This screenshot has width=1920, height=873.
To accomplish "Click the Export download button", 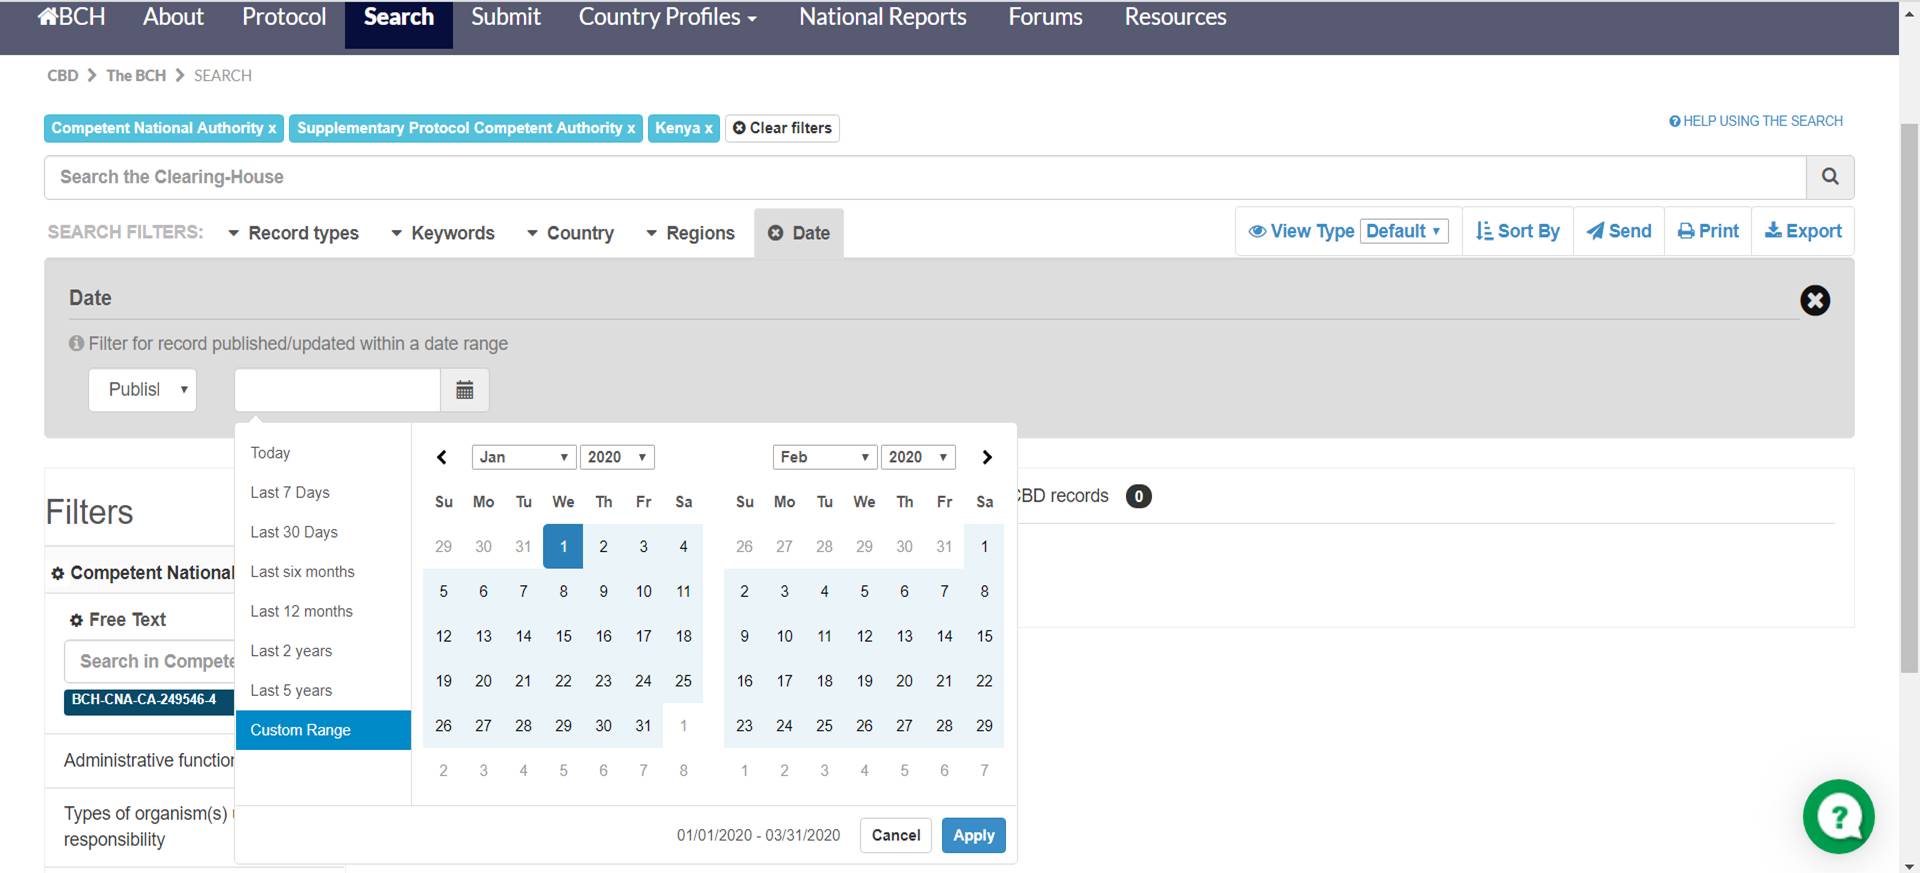I will [x=1802, y=231].
